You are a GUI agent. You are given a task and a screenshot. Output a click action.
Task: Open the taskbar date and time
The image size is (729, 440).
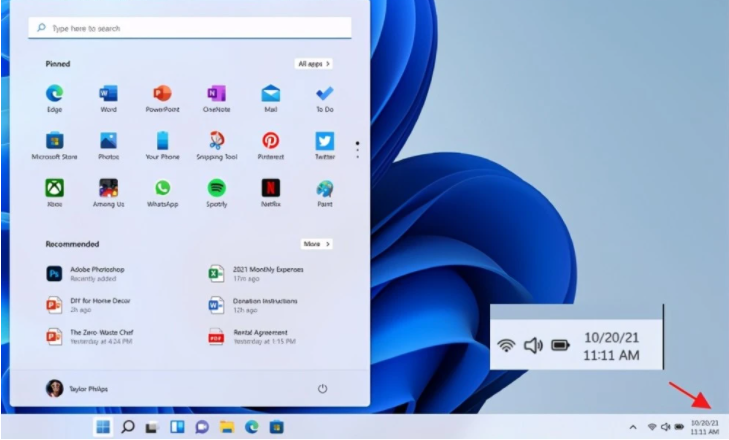coord(704,427)
